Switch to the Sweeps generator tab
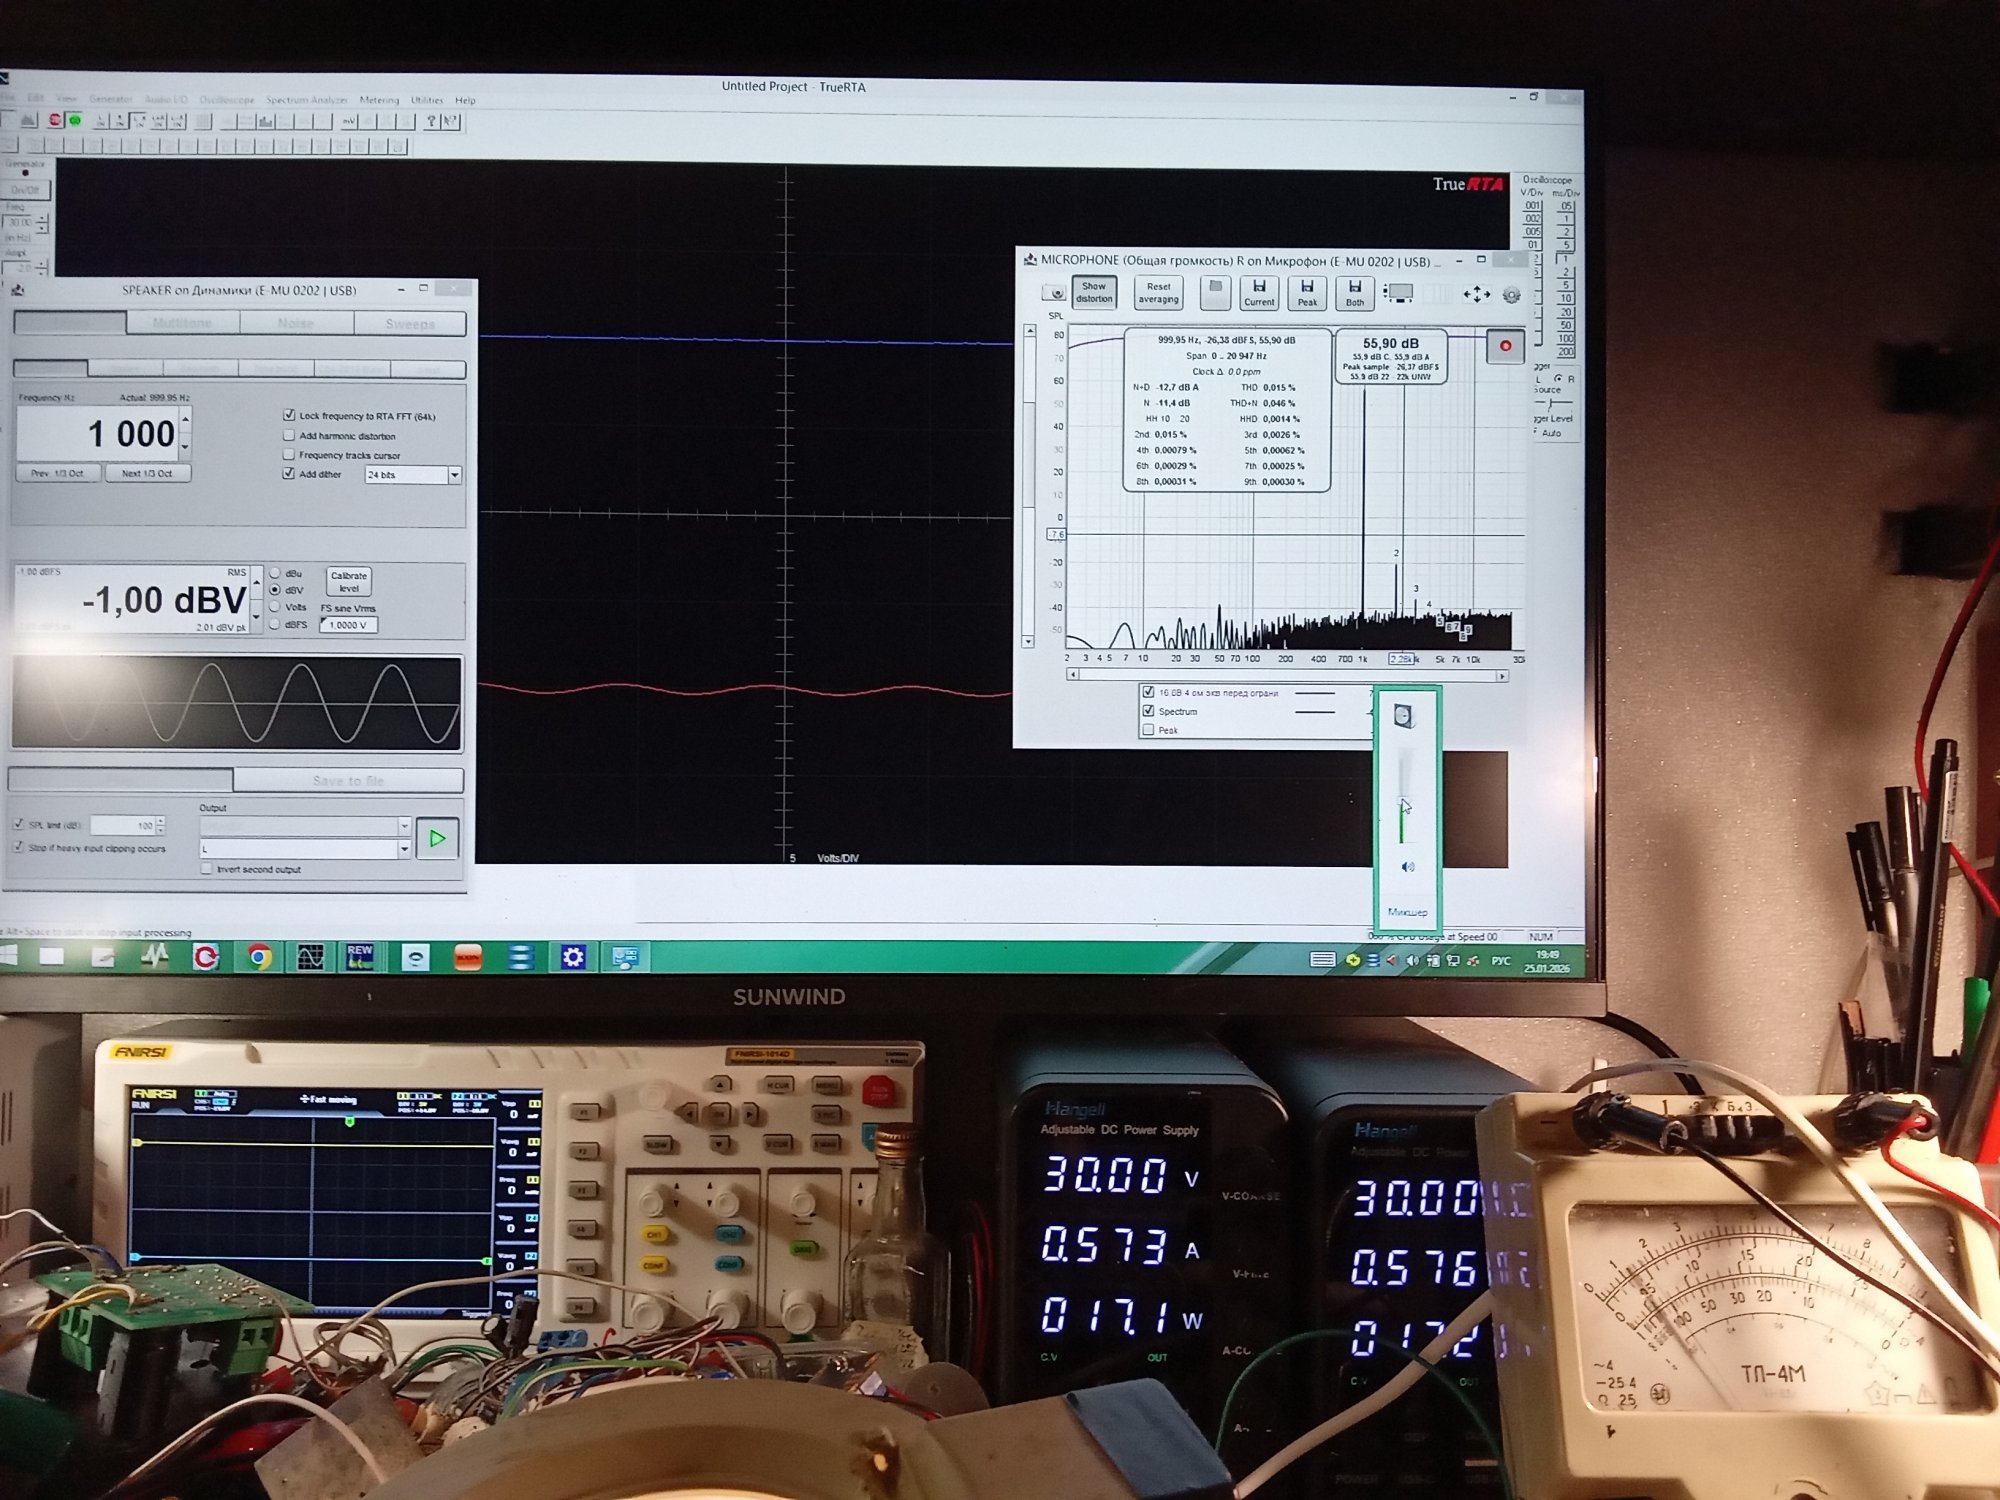Image resolution: width=2000 pixels, height=1500 pixels. 410,323
